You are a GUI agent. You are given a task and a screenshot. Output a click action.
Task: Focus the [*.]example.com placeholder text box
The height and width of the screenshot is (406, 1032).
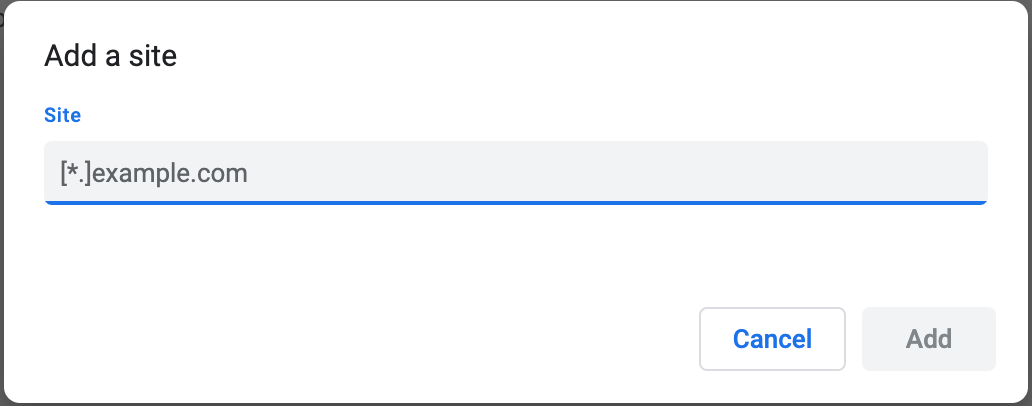pos(515,173)
